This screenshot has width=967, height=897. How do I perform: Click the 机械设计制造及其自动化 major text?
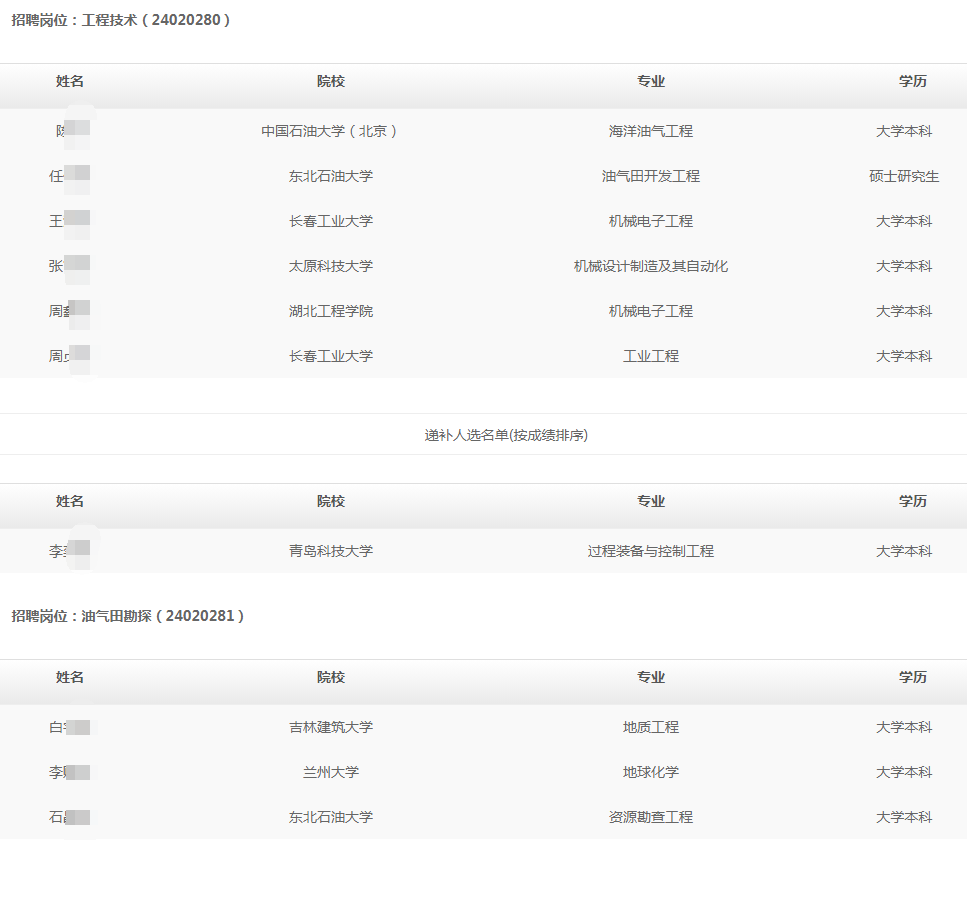650,266
